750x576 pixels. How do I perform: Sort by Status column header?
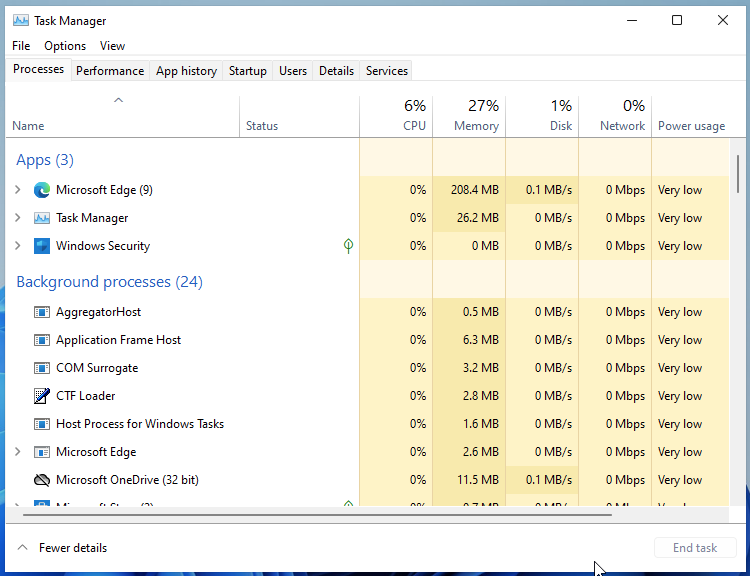[x=299, y=117]
